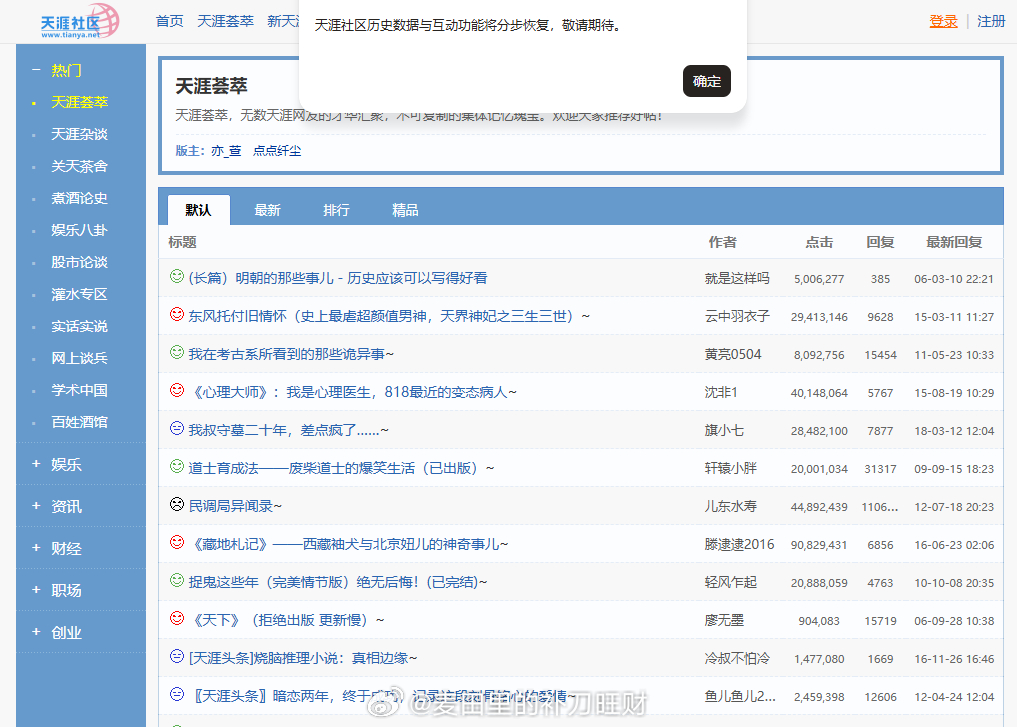Click red smiley icon beside 《心理大师》 post
This screenshot has height=727, width=1017.
click(x=177, y=390)
